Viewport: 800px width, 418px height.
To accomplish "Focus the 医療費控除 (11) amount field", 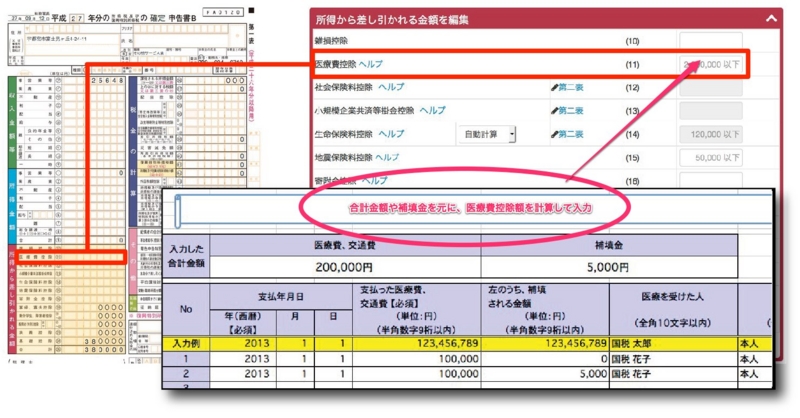I will (711, 64).
